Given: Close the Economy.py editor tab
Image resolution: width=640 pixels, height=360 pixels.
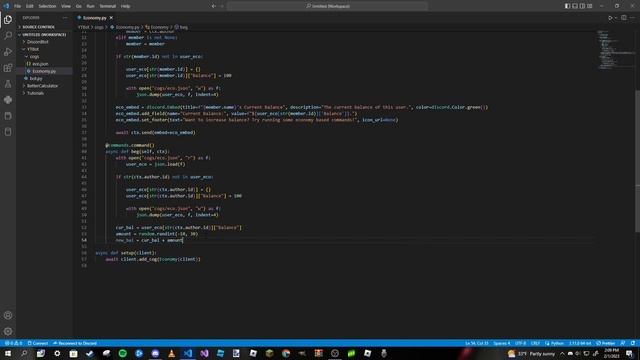Looking at the screenshot, I should tap(111, 18).
